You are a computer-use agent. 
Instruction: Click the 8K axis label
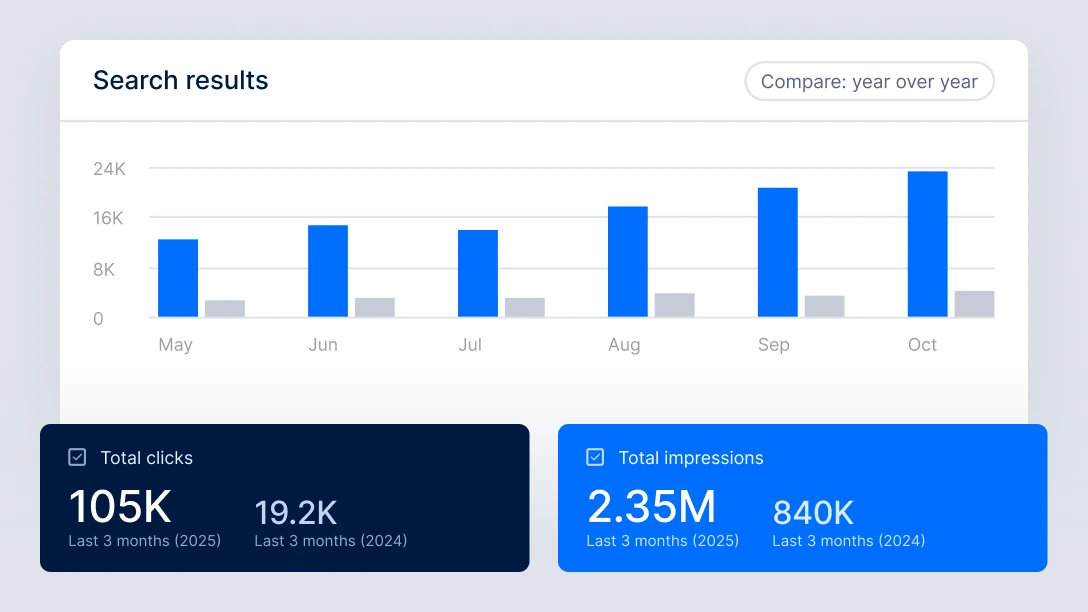(104, 269)
